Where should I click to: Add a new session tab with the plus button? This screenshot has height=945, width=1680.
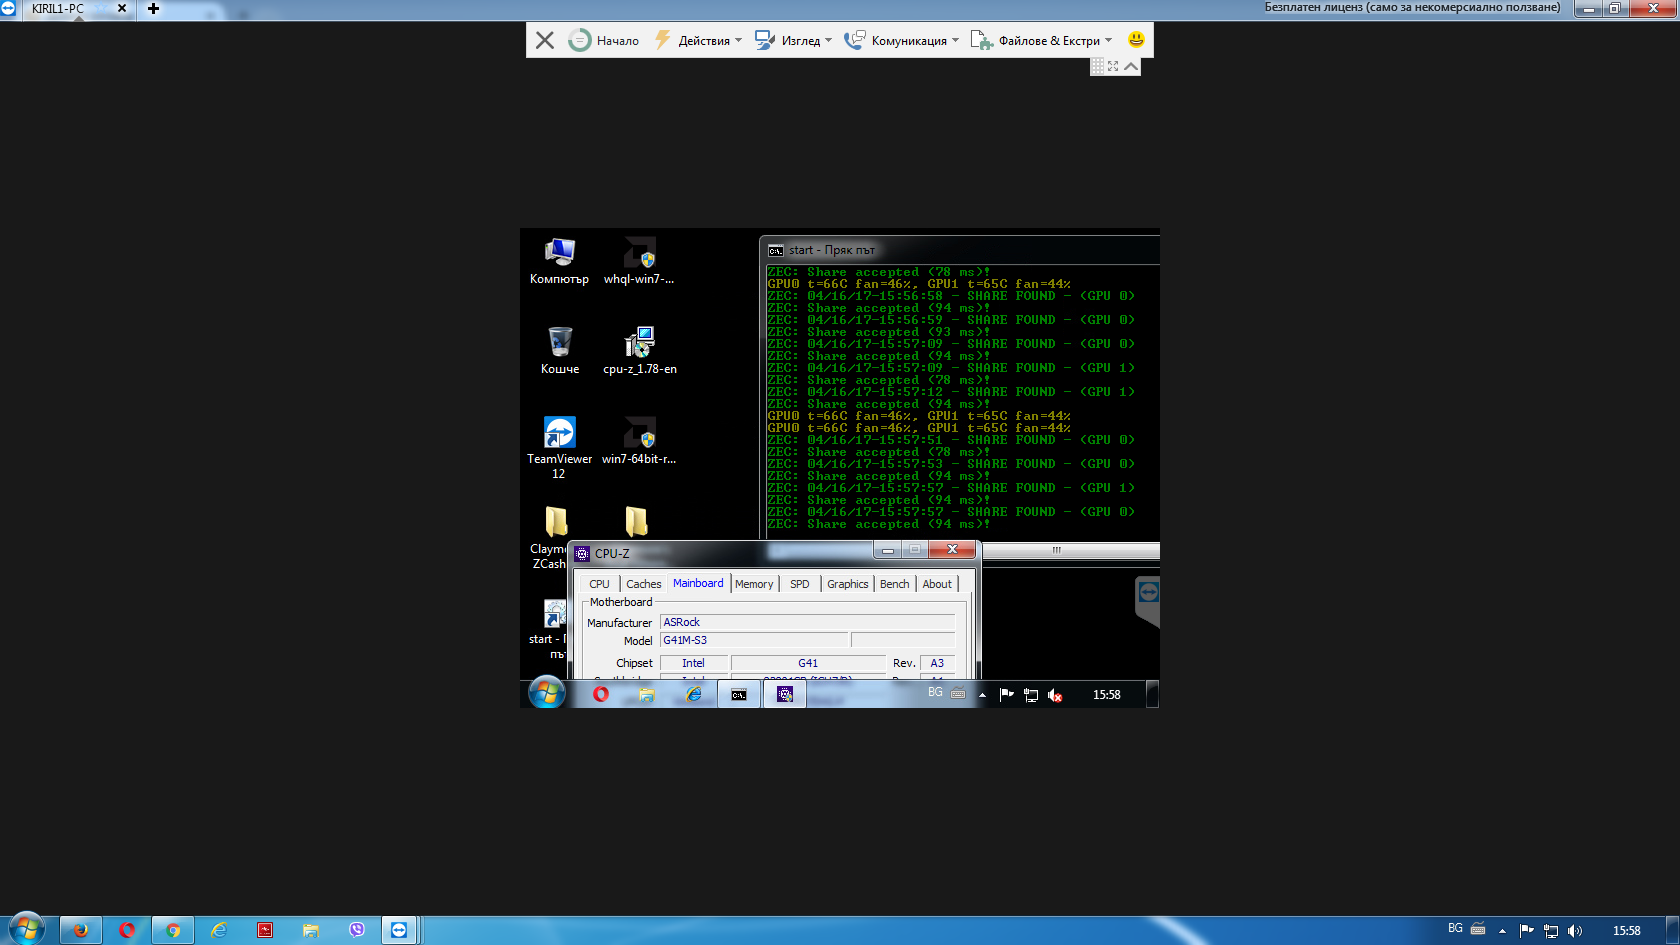point(153,8)
